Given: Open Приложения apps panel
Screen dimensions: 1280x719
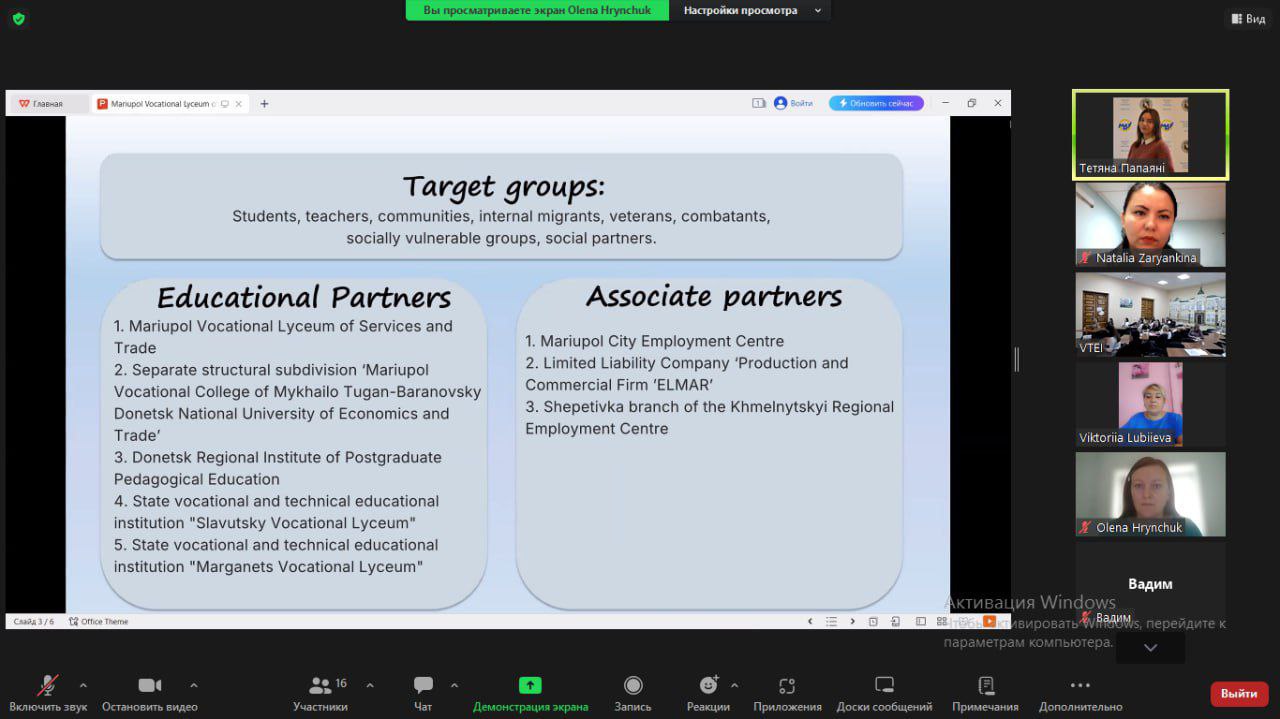Looking at the screenshot, I should tap(787, 692).
